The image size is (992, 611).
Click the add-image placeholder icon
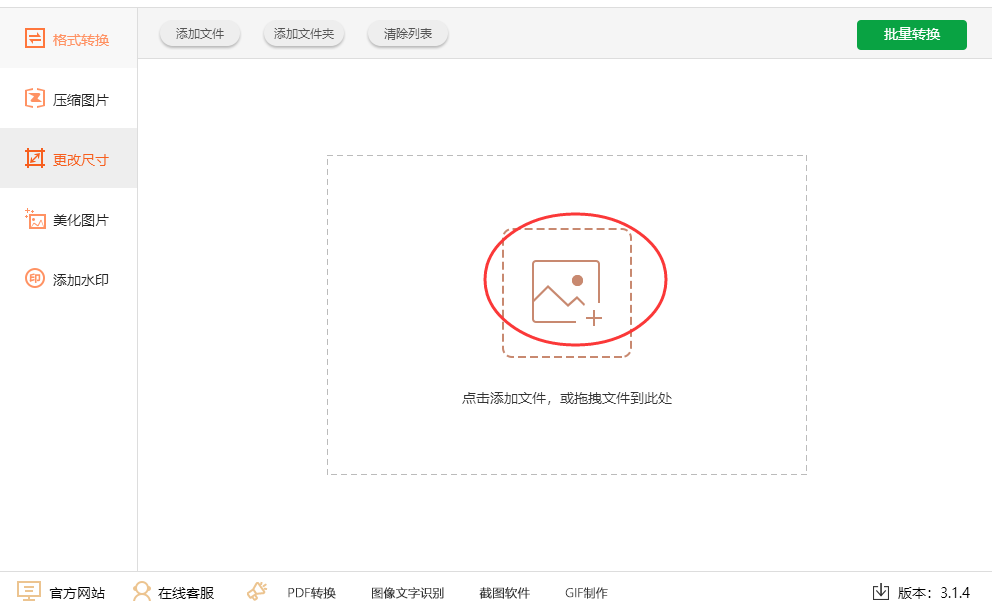(567, 293)
